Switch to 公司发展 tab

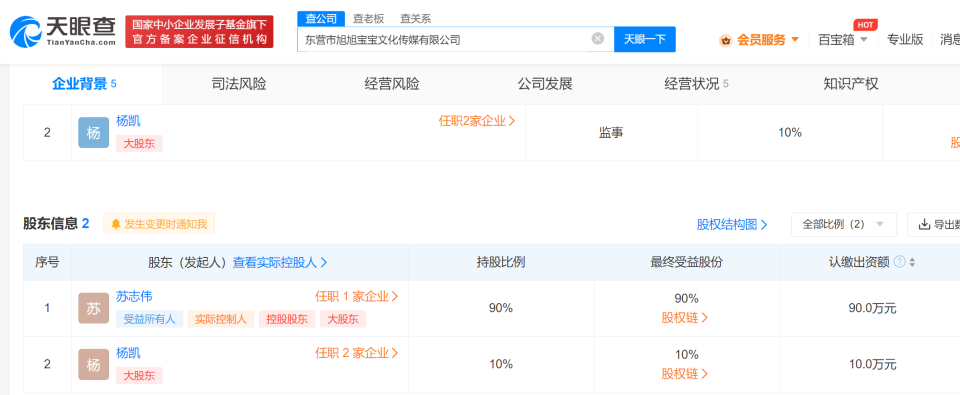point(545,85)
